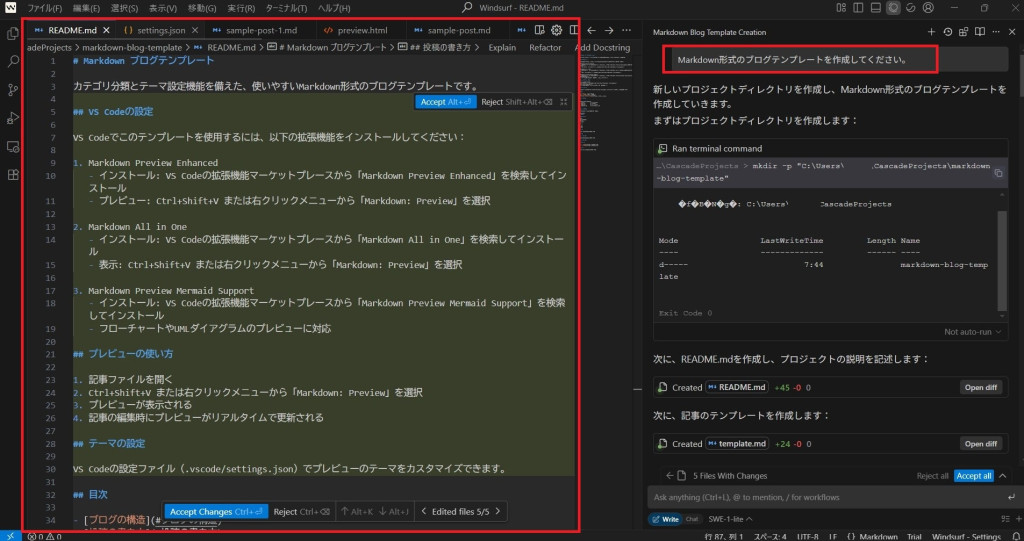This screenshot has width=1024, height=541.
Task: Switch Cascade to Chat mode
Action: coord(692,519)
